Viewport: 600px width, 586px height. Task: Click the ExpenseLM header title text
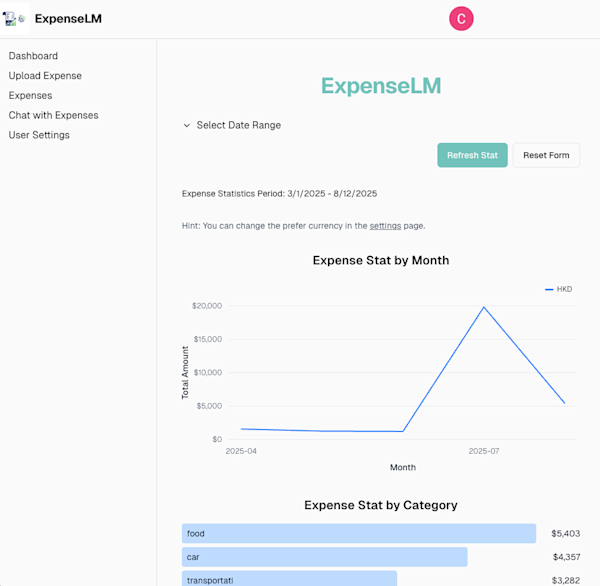tap(68, 19)
